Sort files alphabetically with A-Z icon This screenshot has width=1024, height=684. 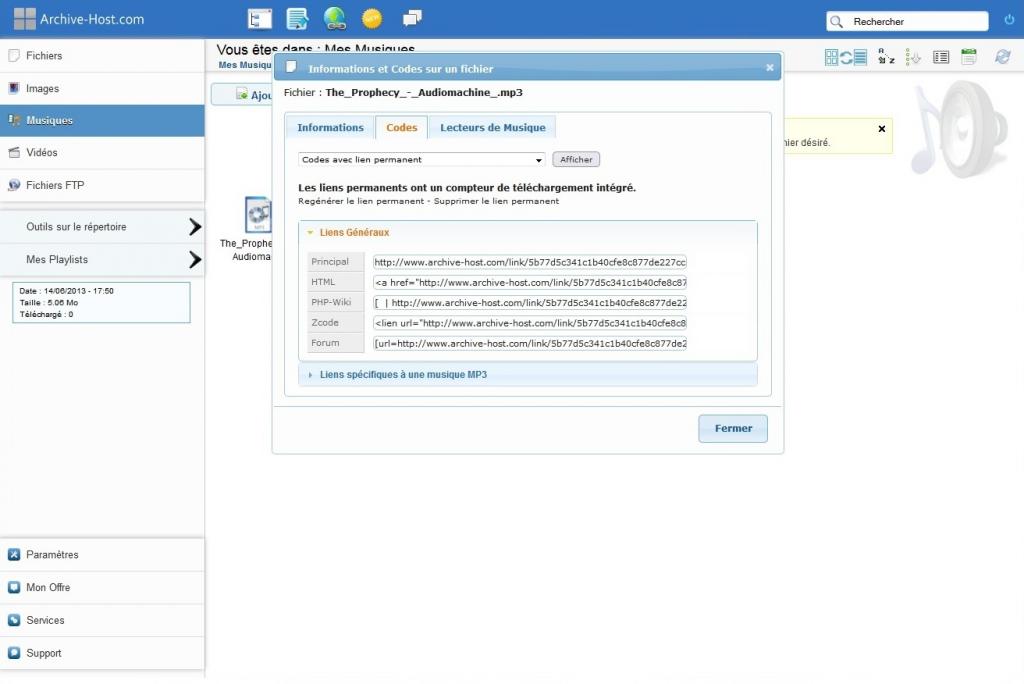tap(886, 57)
